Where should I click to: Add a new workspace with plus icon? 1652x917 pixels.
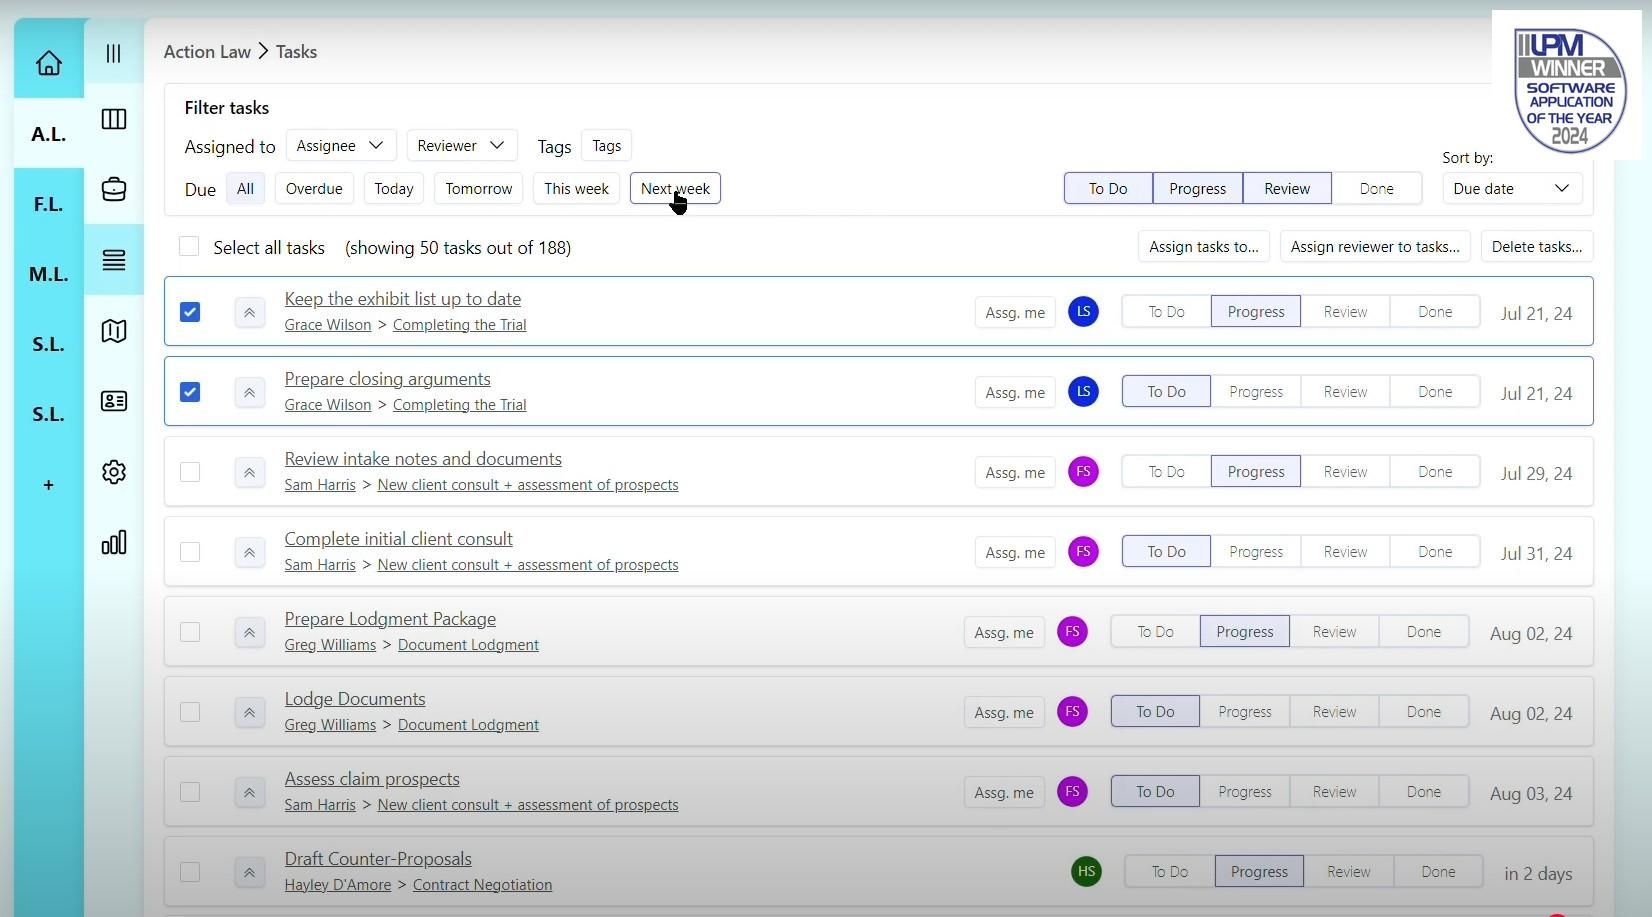(x=48, y=485)
